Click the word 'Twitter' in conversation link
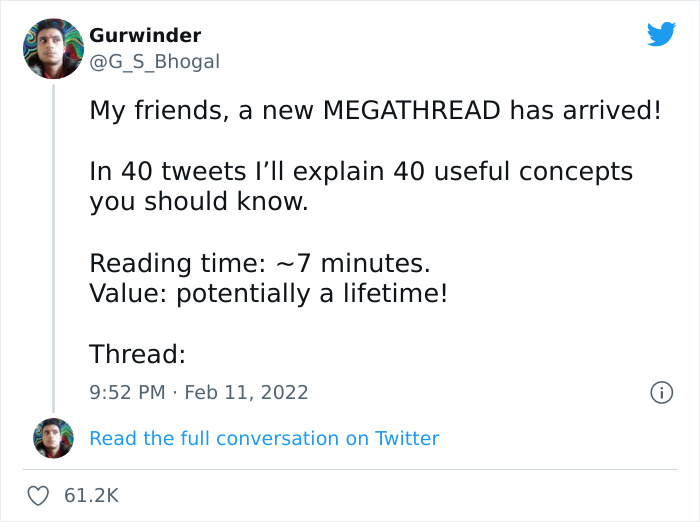 (x=407, y=438)
